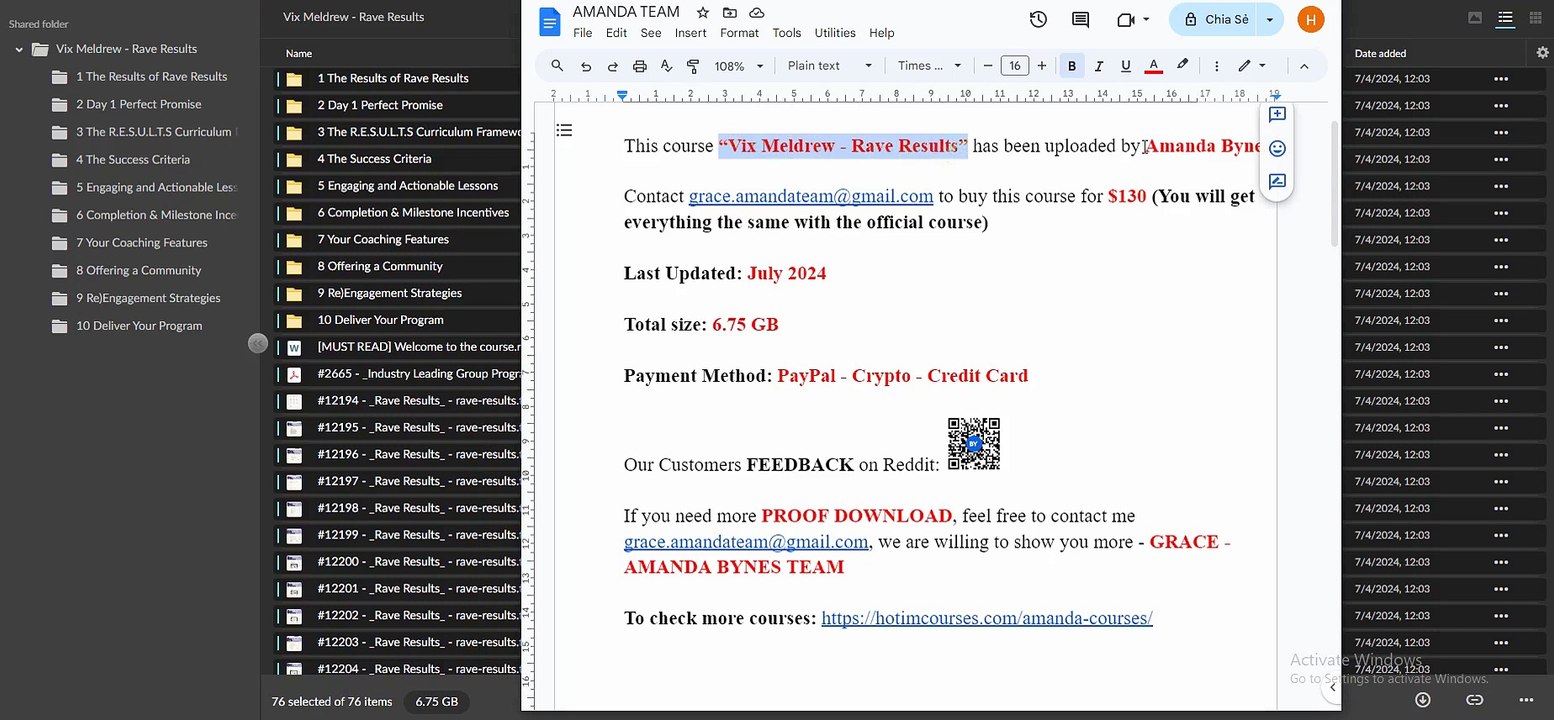Move document to another folder icon

pyautogui.click(x=730, y=13)
